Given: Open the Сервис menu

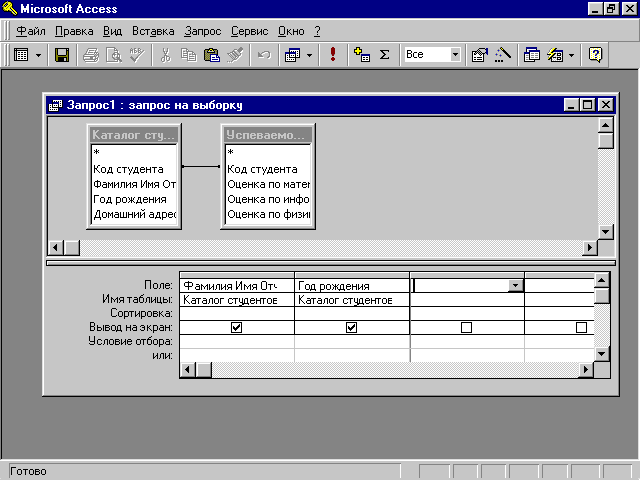Looking at the screenshot, I should (249, 31).
